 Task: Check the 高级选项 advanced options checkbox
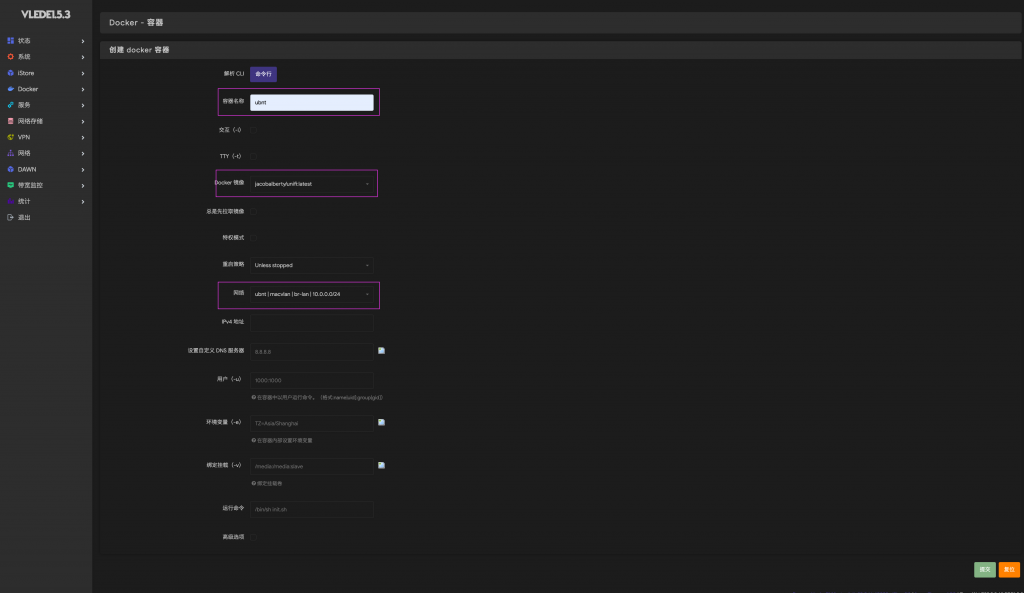tap(253, 537)
